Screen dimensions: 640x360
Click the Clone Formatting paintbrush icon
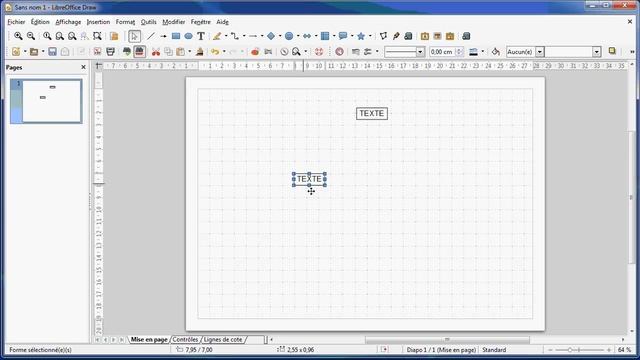coord(200,52)
